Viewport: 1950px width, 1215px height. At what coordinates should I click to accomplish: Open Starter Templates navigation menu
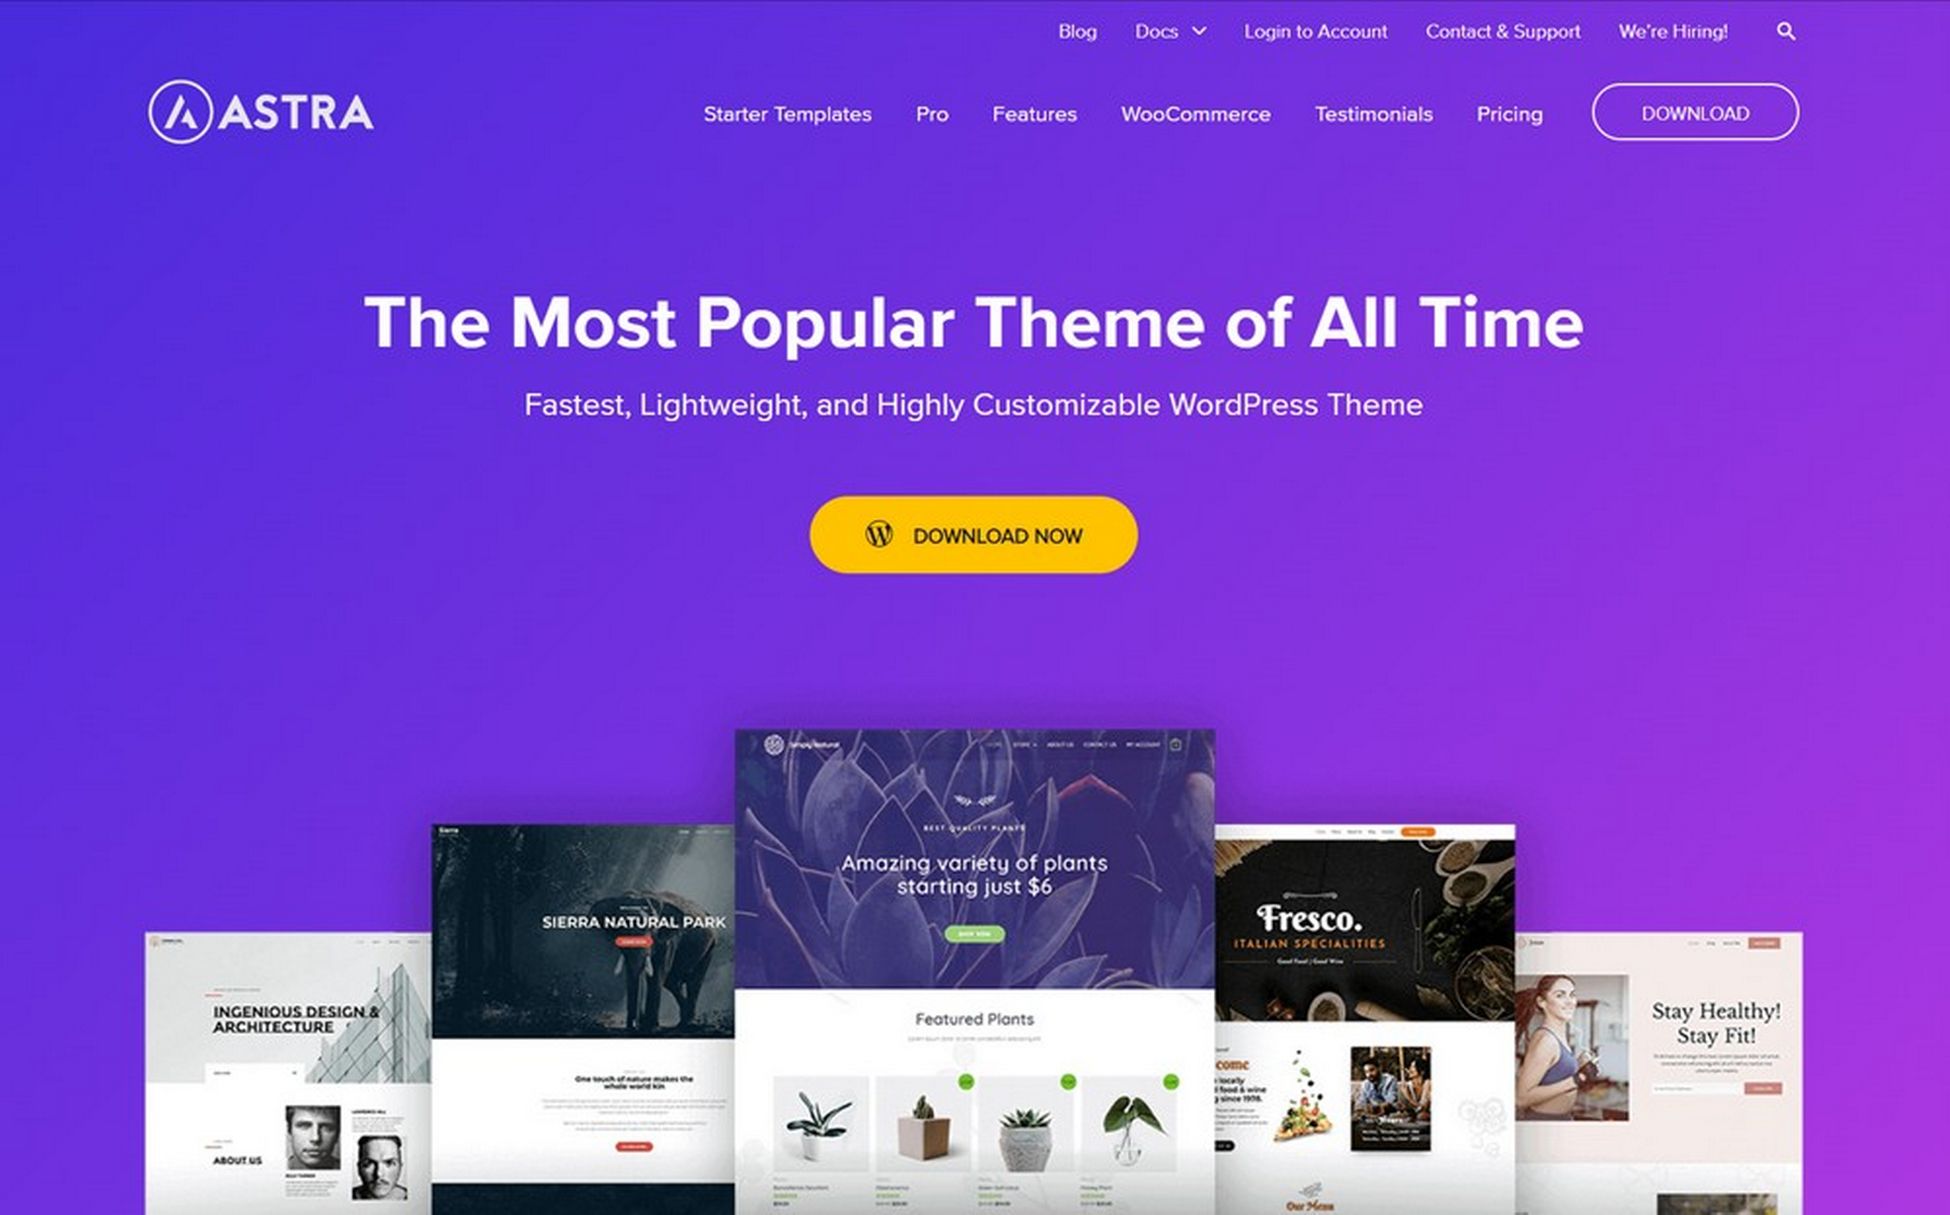pyautogui.click(x=787, y=115)
